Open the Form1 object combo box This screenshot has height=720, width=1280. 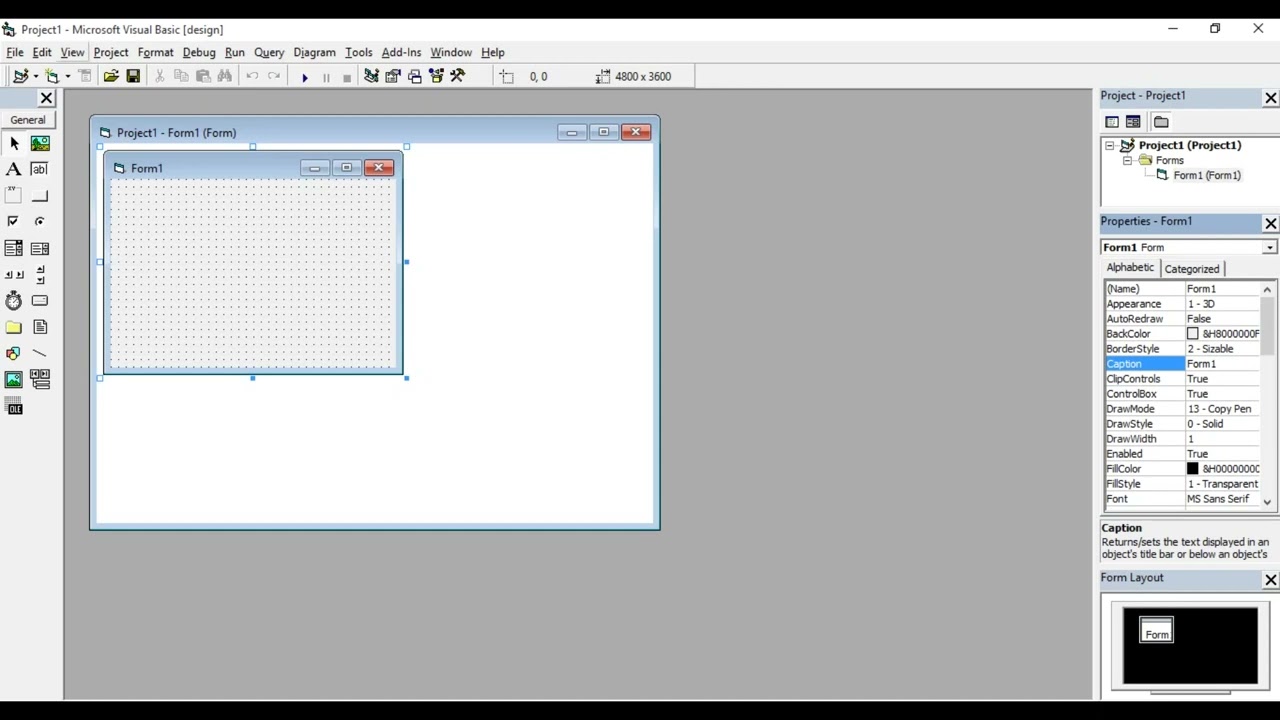(x=1189, y=247)
